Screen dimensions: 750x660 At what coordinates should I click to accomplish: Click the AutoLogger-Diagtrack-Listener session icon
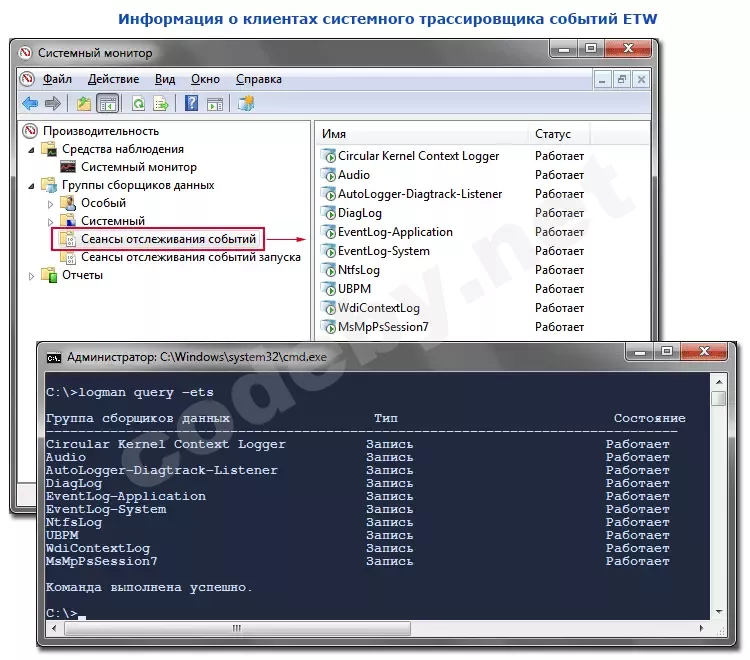point(329,194)
